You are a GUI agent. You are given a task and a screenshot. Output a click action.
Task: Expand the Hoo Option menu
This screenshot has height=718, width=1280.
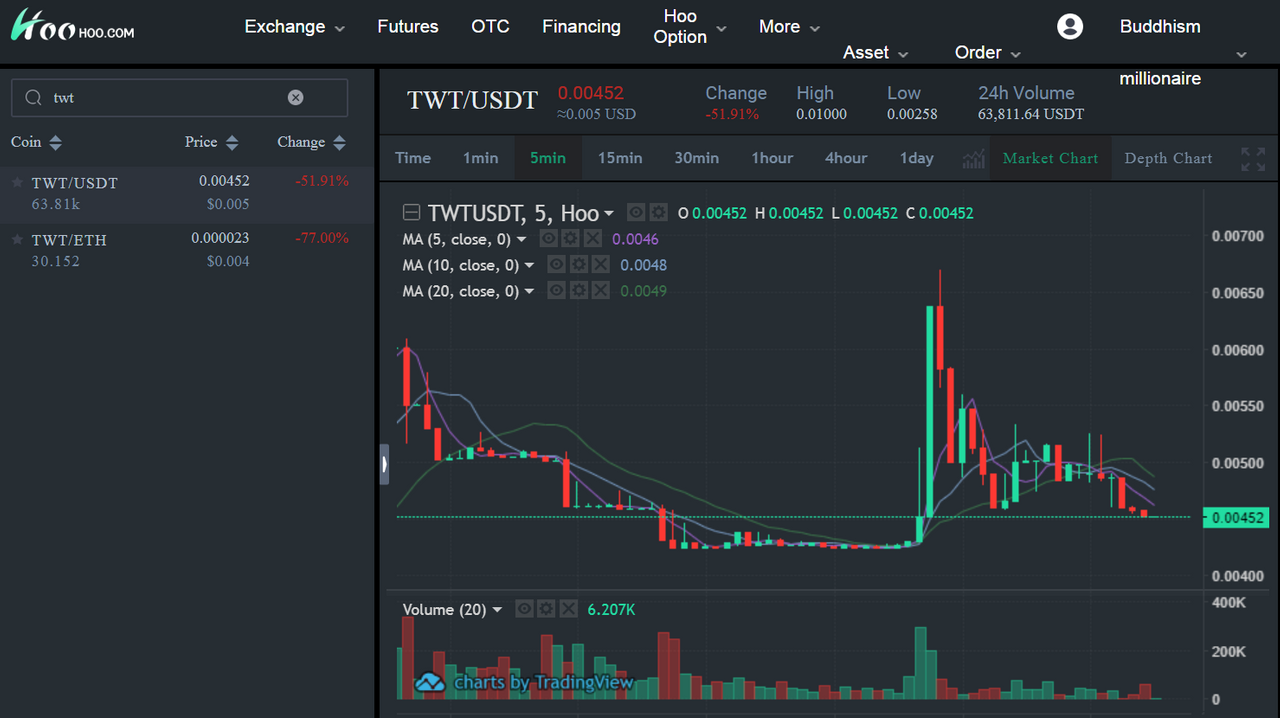[690, 27]
